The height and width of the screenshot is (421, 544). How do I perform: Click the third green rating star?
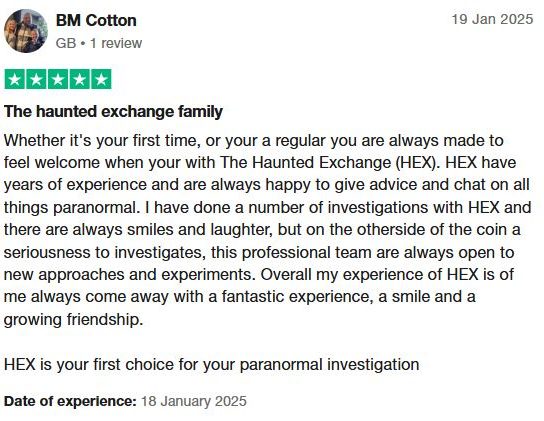pos(58,79)
